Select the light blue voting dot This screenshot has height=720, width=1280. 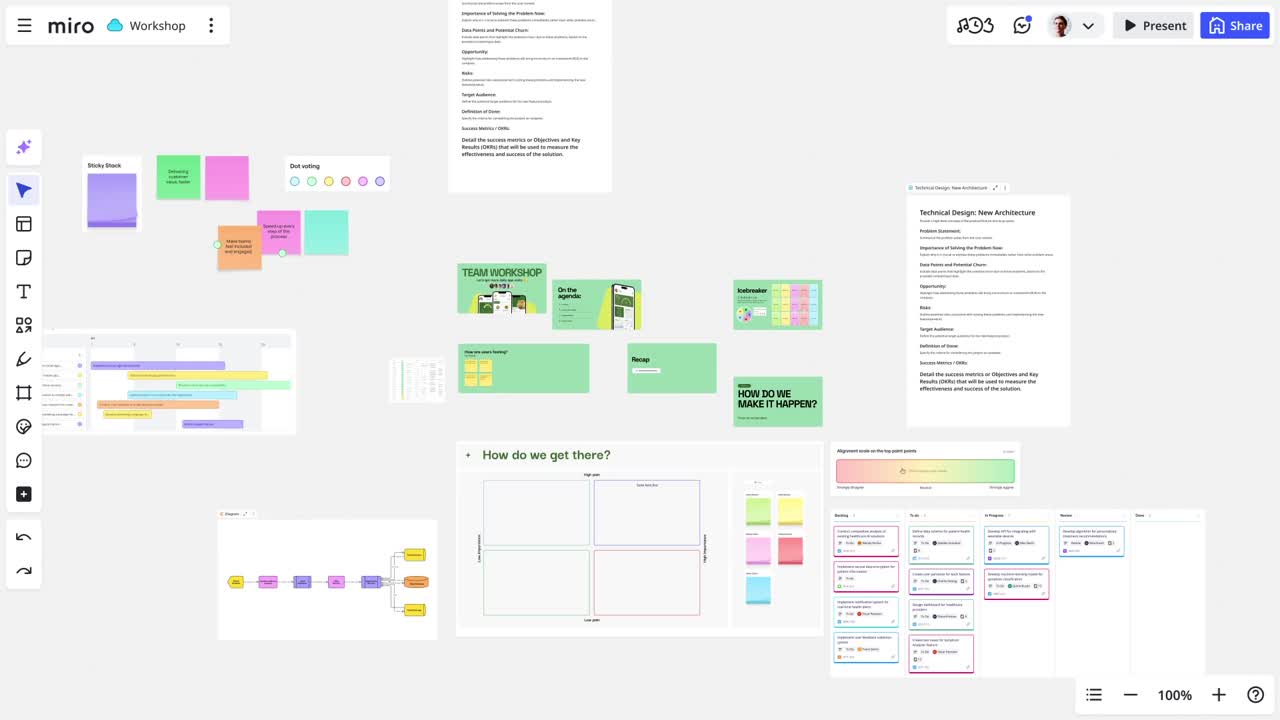click(294, 181)
